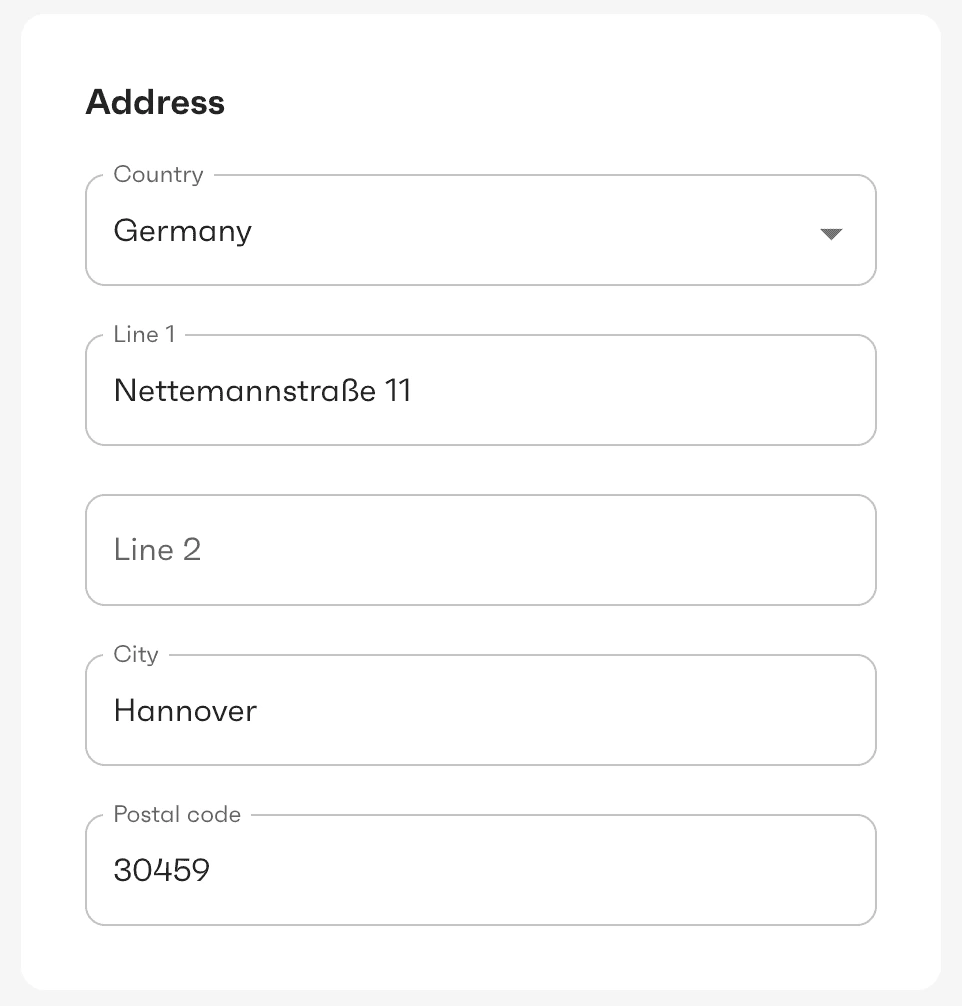Click the Line 1 floating label
This screenshot has height=1006, width=962.
click(x=144, y=334)
